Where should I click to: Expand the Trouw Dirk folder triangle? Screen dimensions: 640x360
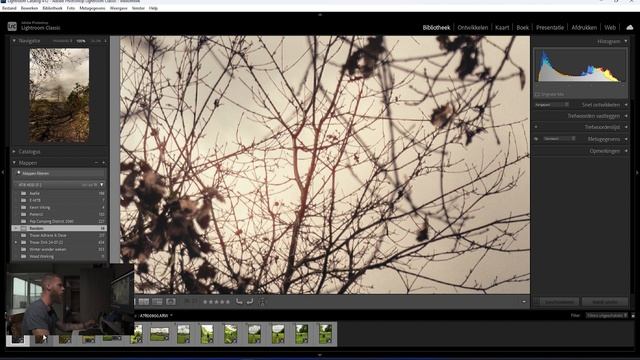16,242
